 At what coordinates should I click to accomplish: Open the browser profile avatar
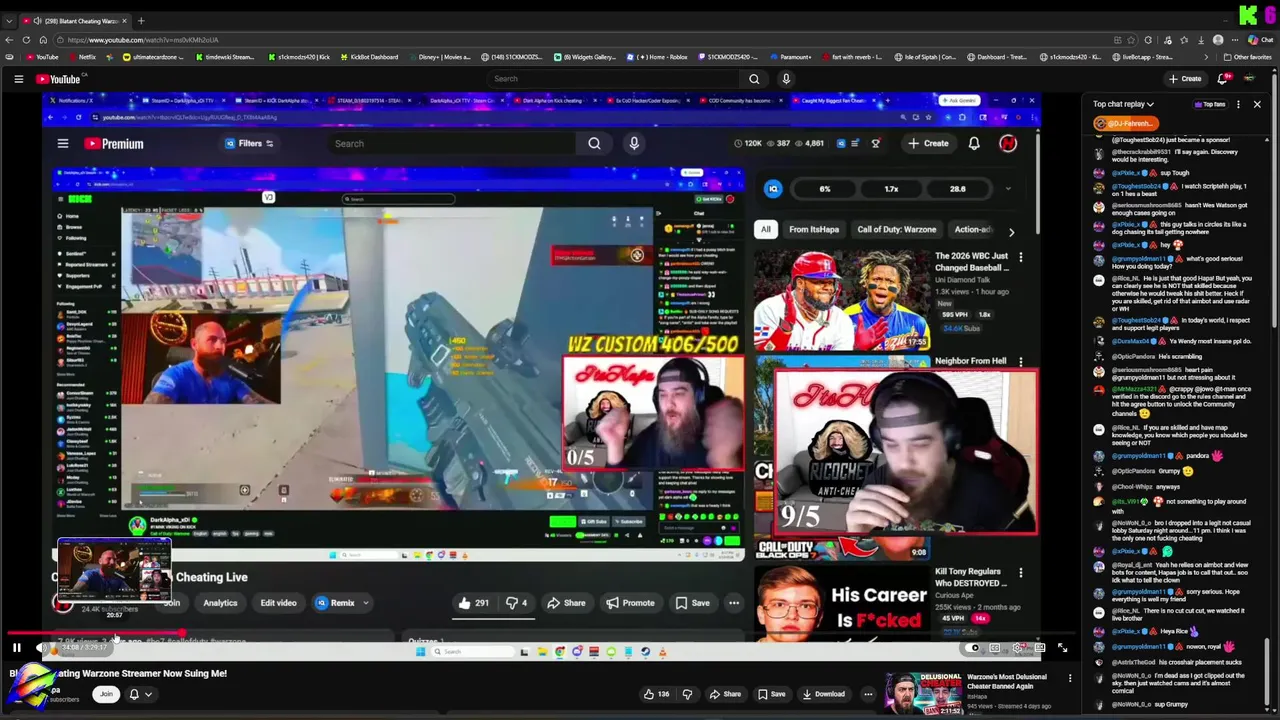(1218, 40)
